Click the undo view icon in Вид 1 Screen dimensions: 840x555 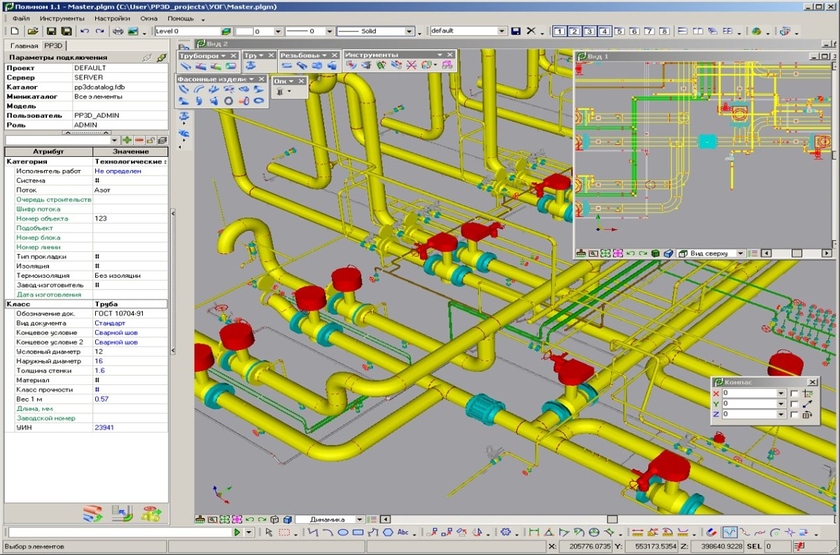(629, 254)
